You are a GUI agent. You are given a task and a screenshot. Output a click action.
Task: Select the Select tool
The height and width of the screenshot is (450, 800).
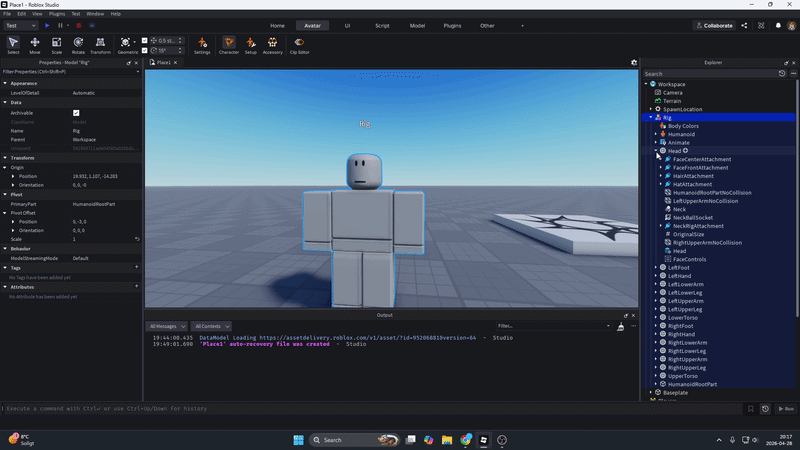(13, 45)
